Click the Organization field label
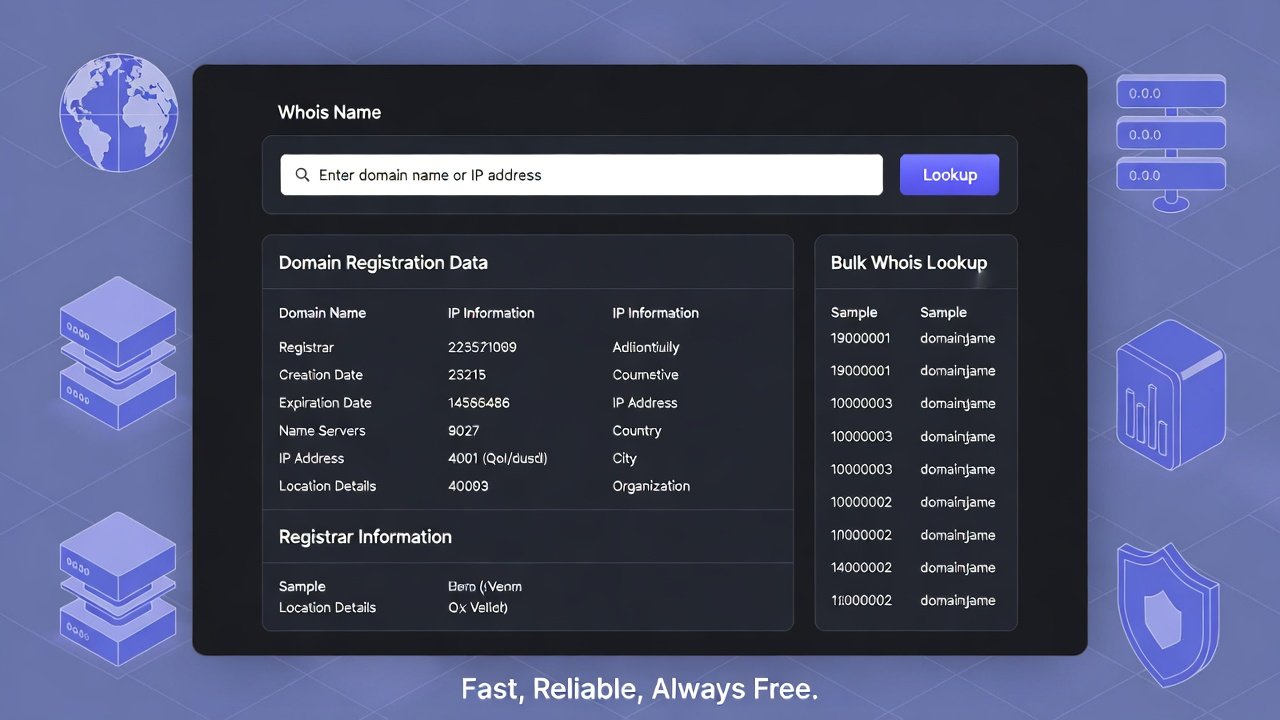 pos(651,486)
